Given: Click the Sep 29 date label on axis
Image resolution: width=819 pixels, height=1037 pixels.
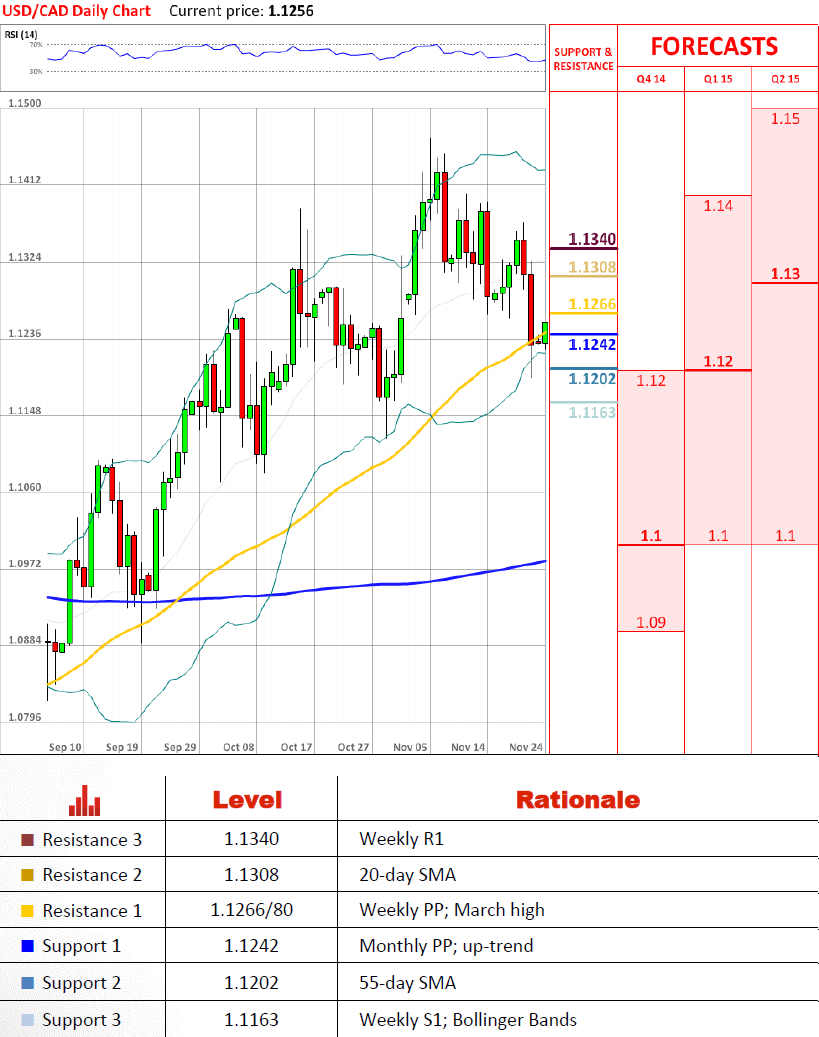Looking at the screenshot, I should point(180,747).
